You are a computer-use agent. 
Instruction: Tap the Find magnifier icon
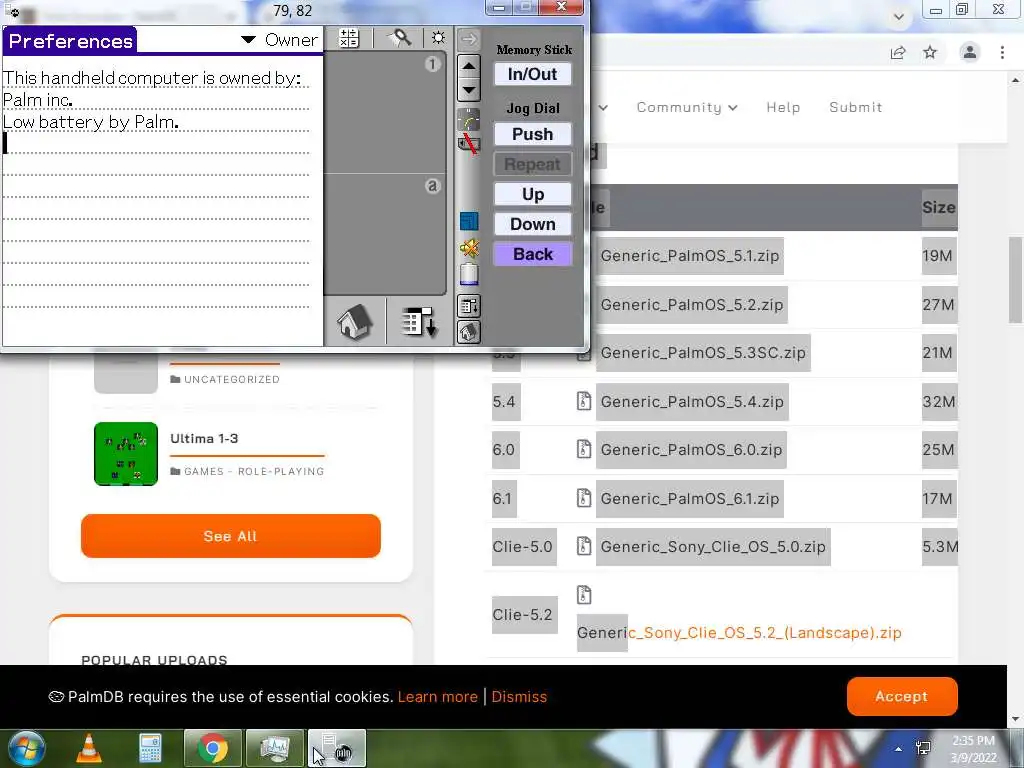tap(400, 39)
